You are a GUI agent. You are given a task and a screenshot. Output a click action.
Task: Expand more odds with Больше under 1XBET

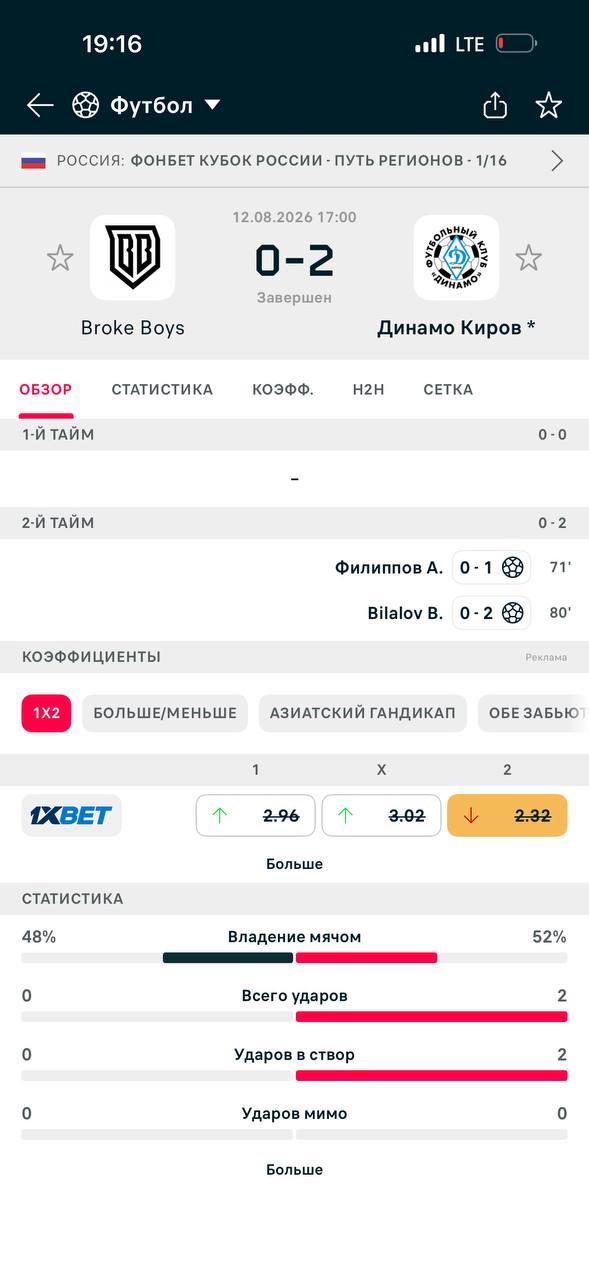294,864
